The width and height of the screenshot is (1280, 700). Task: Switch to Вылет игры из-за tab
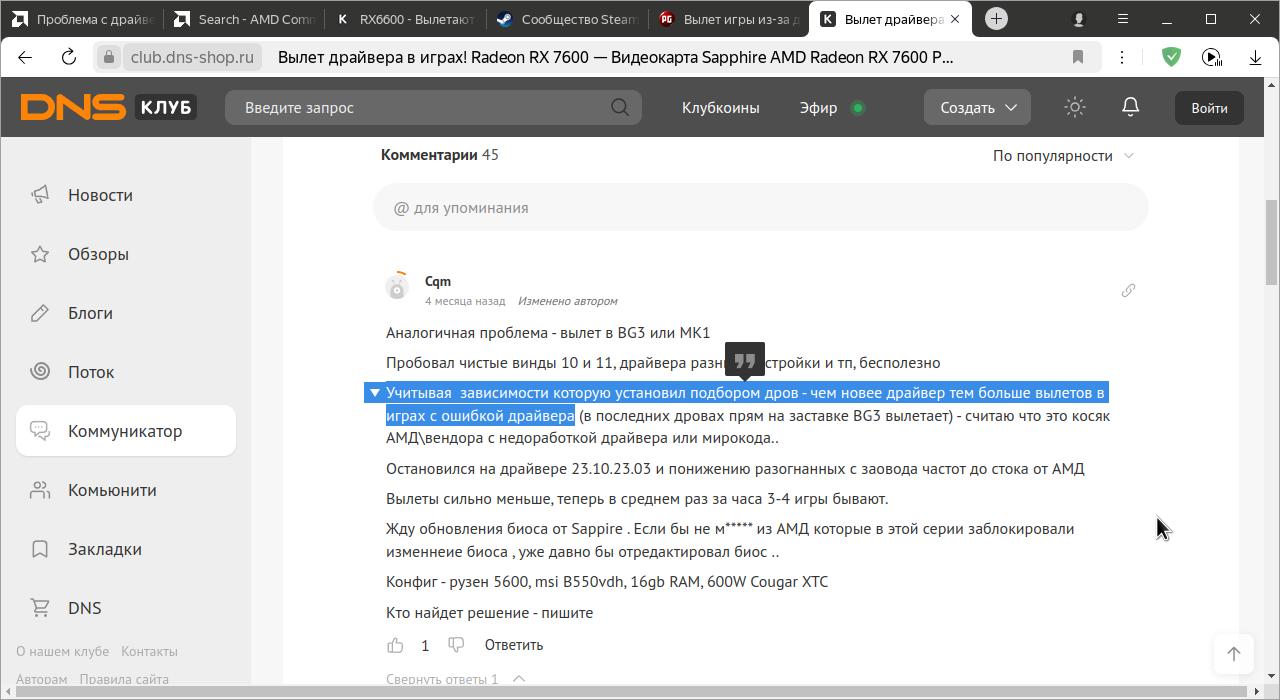click(729, 19)
